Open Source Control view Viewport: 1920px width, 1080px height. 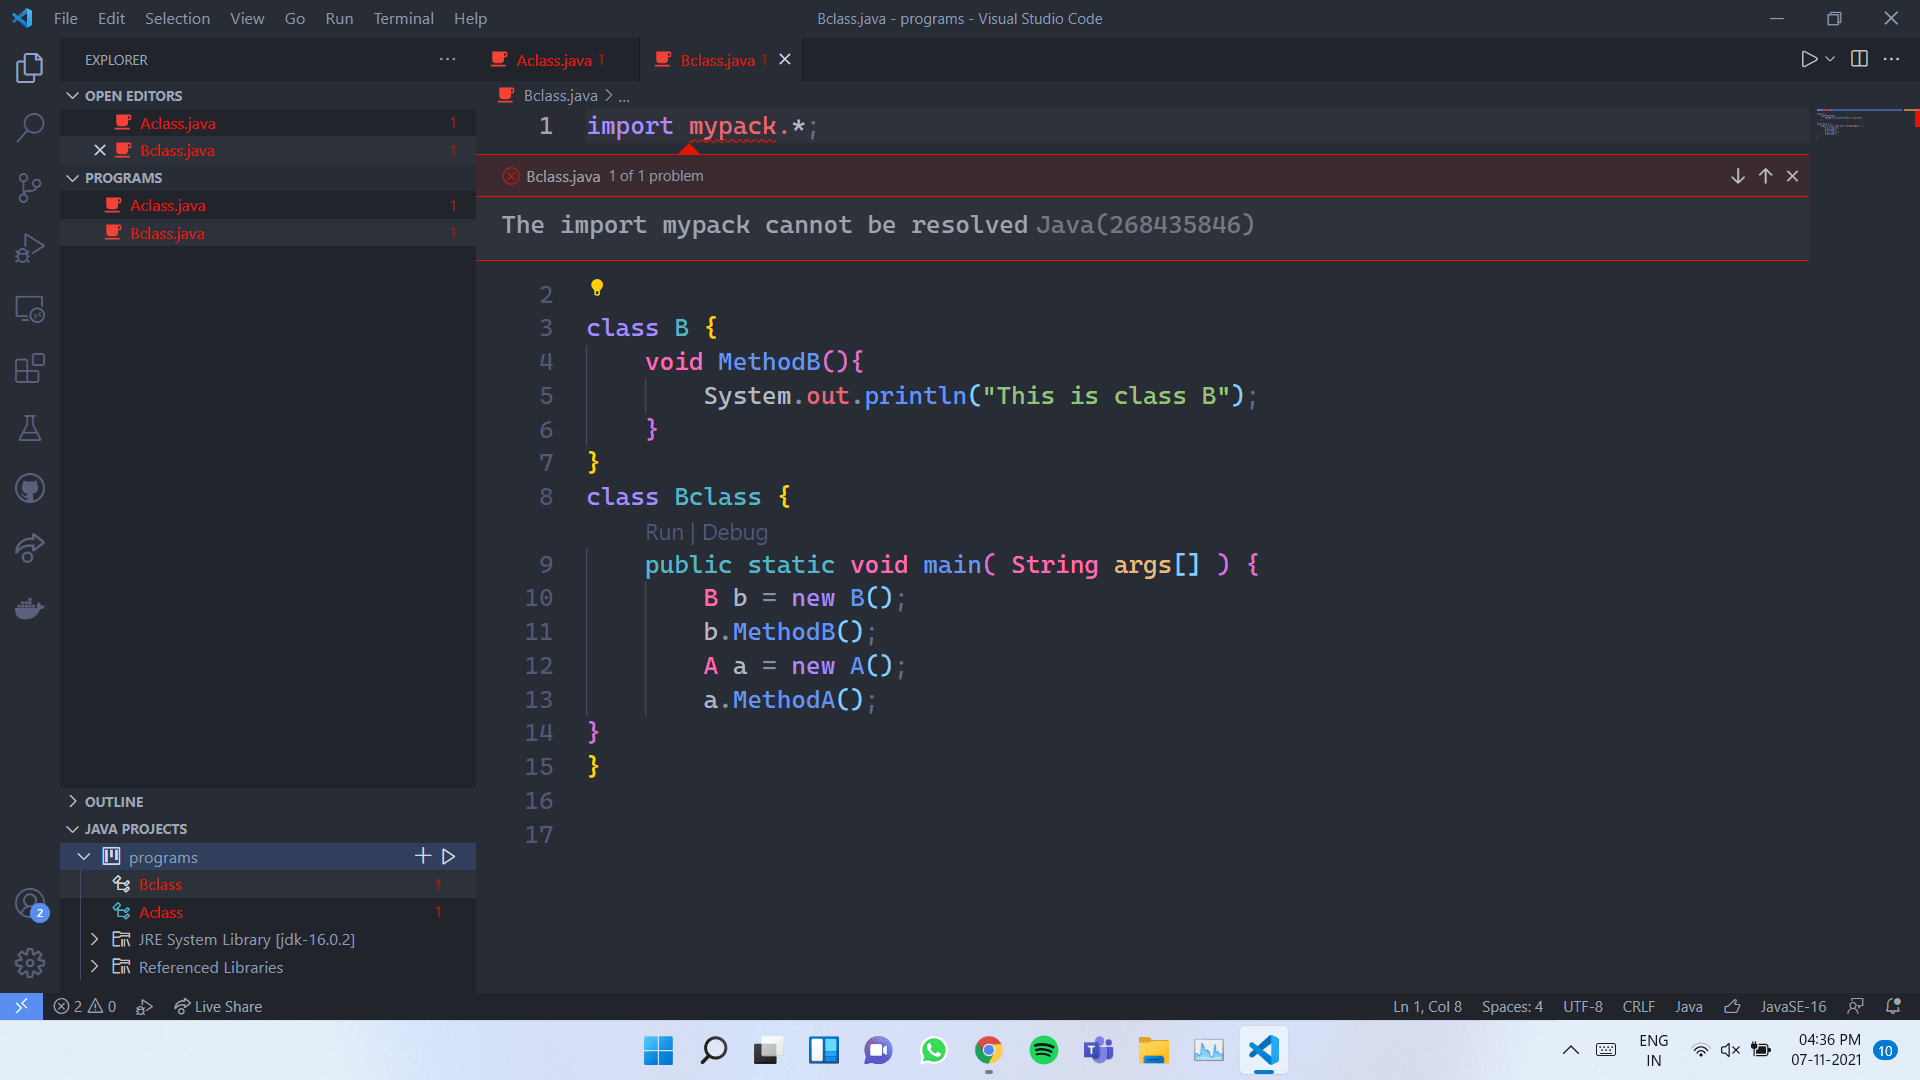coord(30,187)
